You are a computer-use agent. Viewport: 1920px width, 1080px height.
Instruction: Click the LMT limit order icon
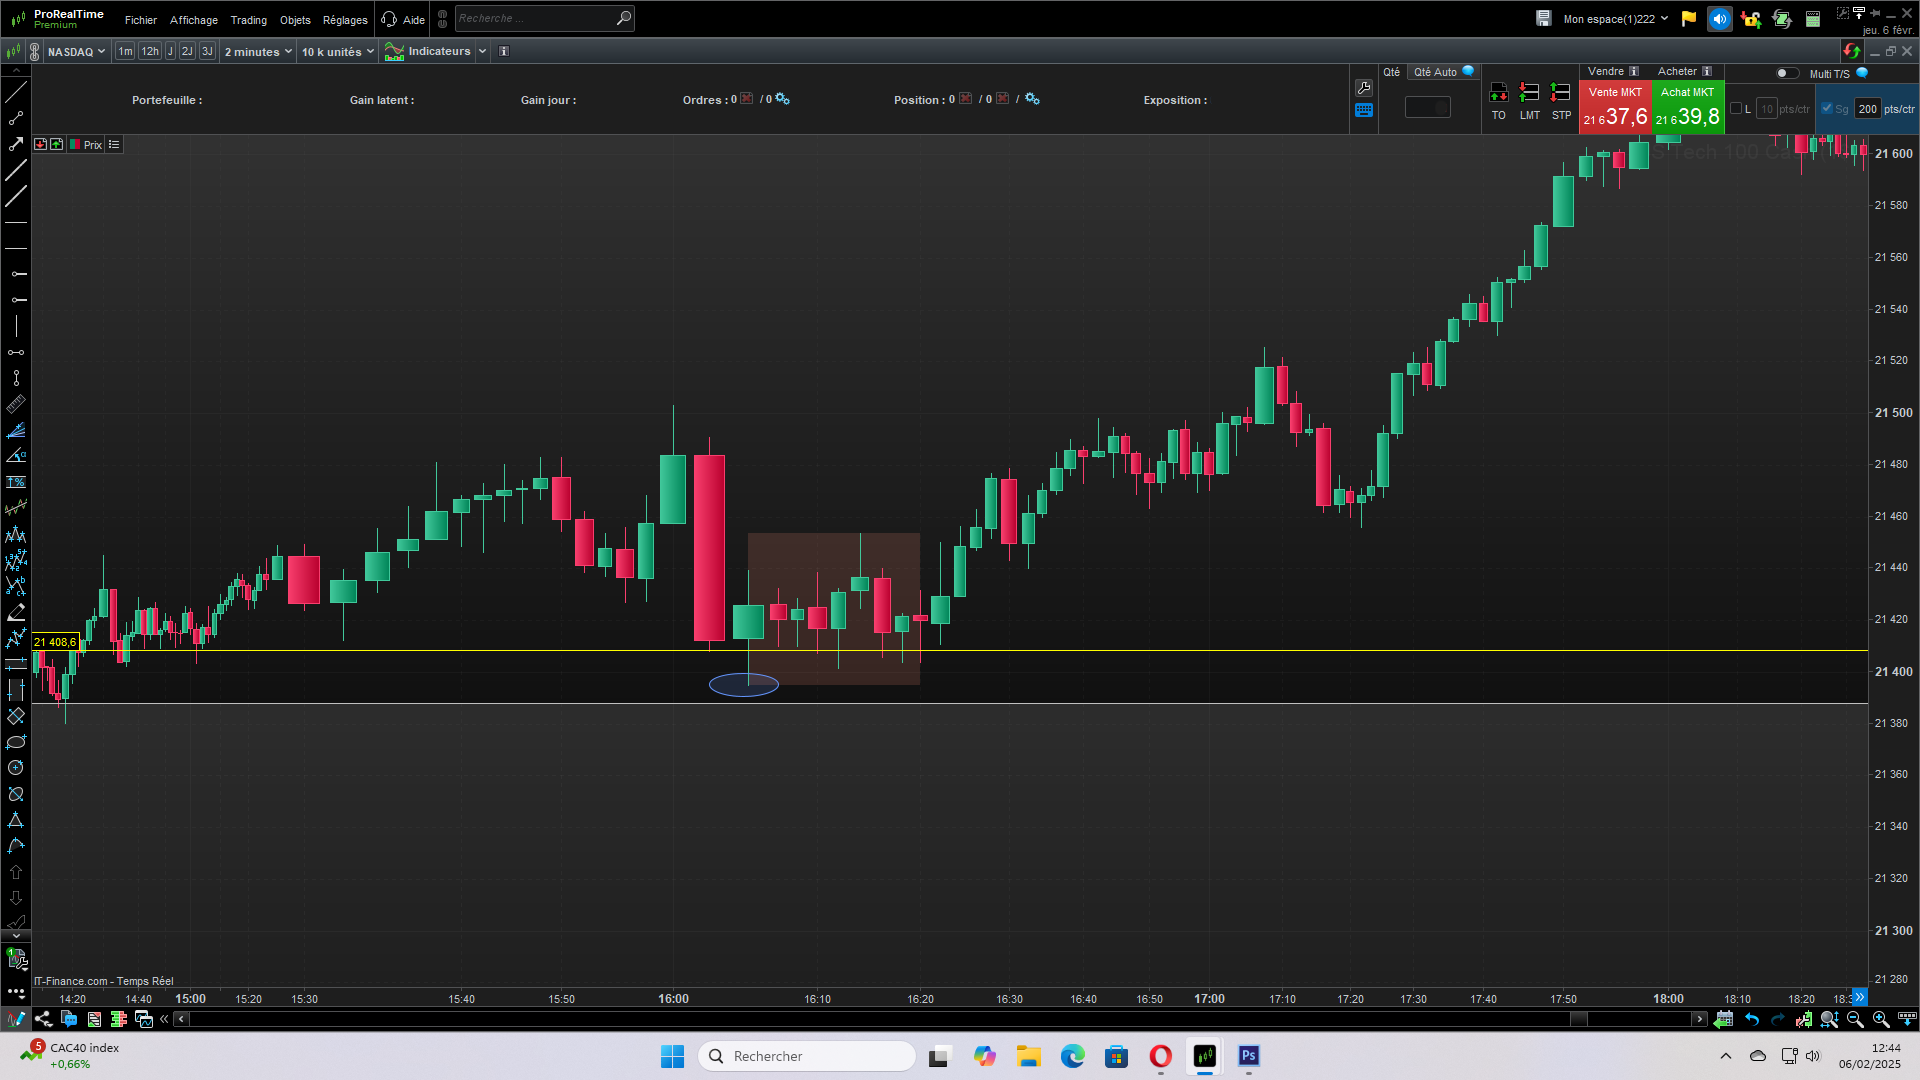(1529, 94)
